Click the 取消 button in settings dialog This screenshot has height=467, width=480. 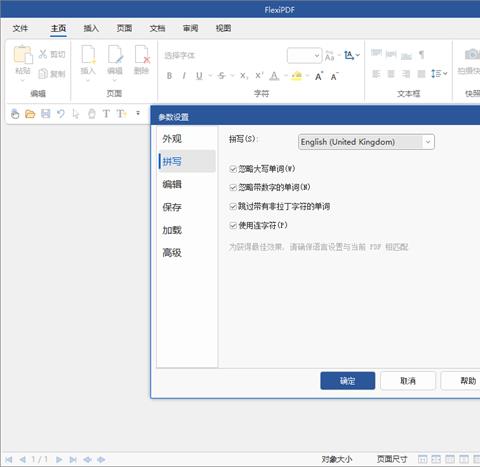tap(408, 381)
